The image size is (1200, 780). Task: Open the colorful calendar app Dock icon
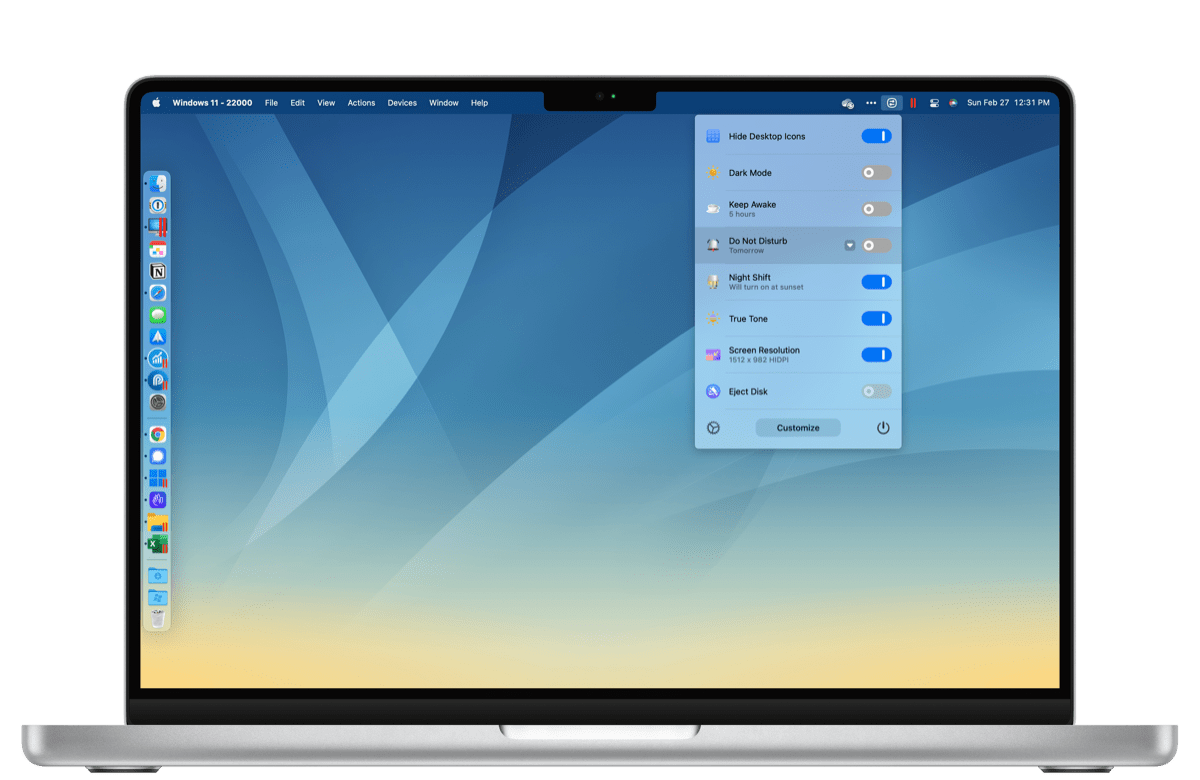click(x=158, y=249)
